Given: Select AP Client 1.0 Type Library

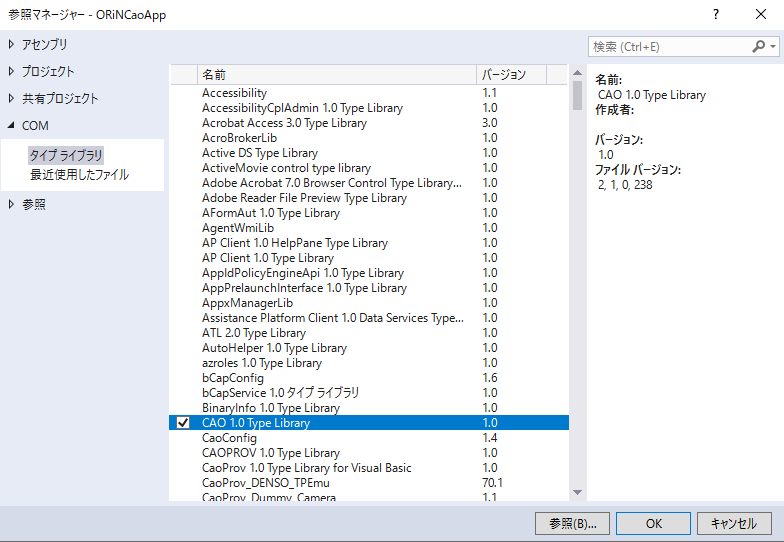Looking at the screenshot, I should pyautogui.click(x=369, y=258).
